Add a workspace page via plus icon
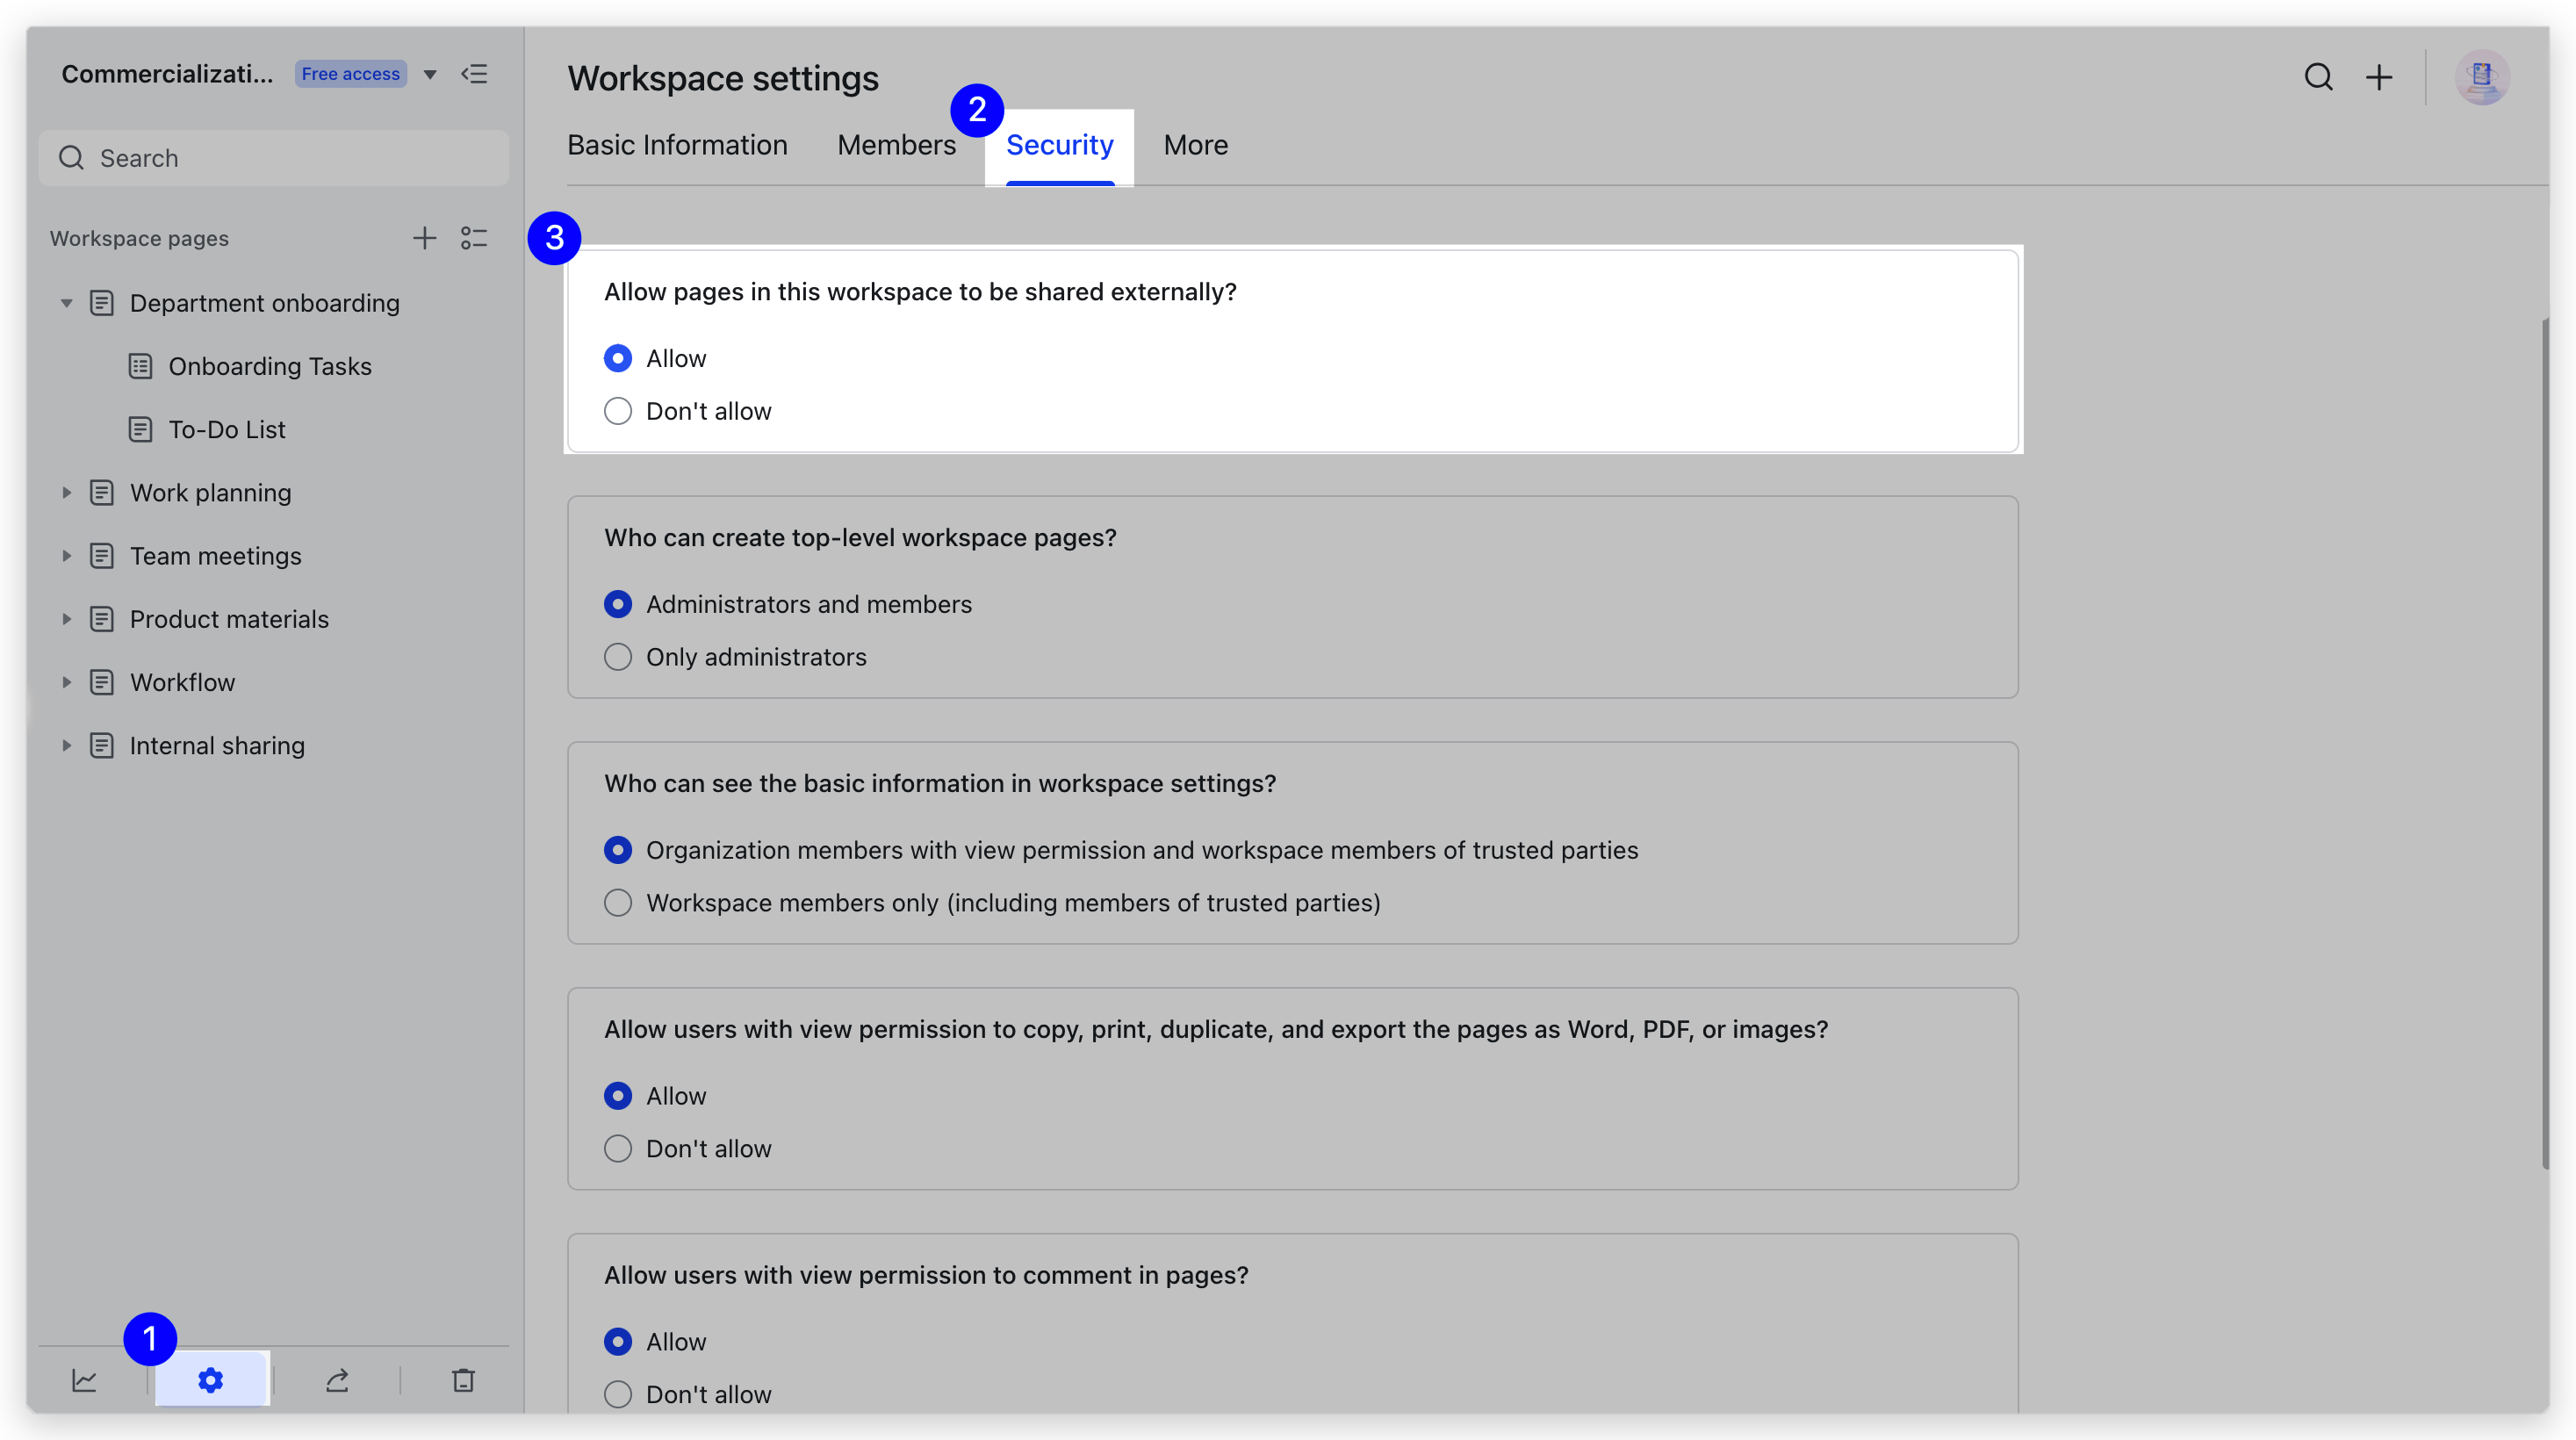Screen dimensions: 2576x1440 (424, 238)
